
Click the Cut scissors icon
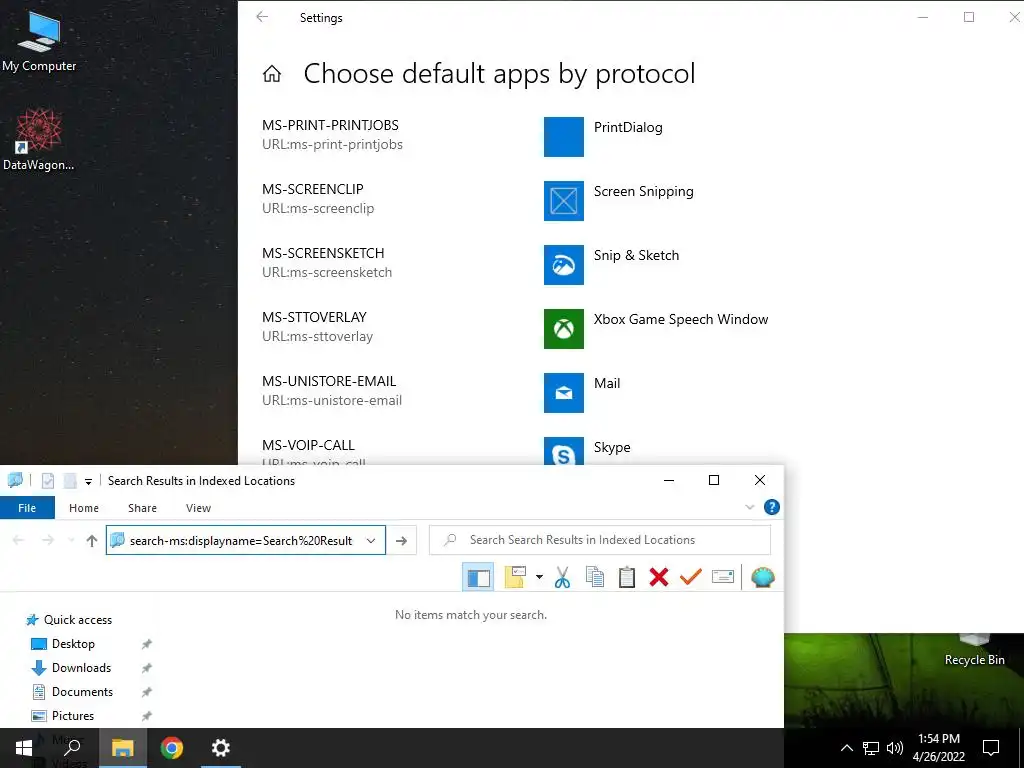point(562,577)
